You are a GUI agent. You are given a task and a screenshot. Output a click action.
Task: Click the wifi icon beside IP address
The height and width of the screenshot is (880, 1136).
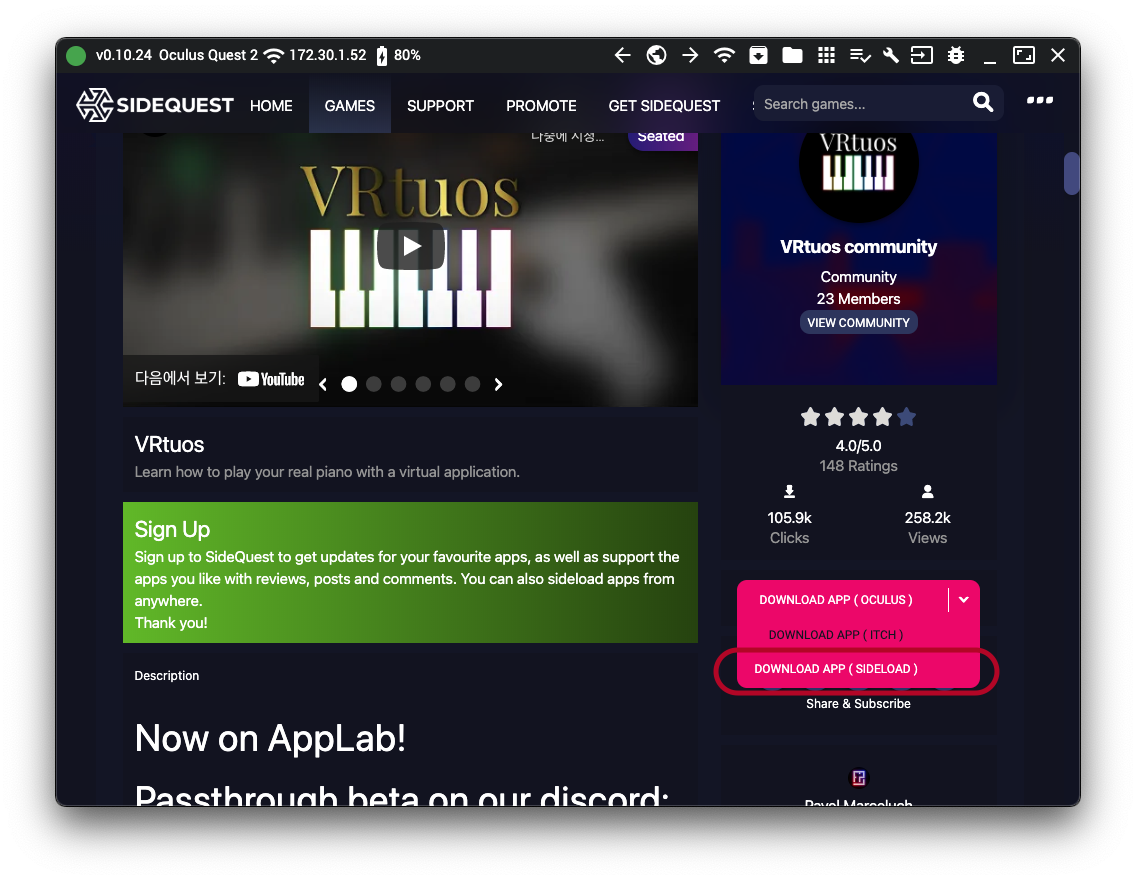[x=273, y=56]
